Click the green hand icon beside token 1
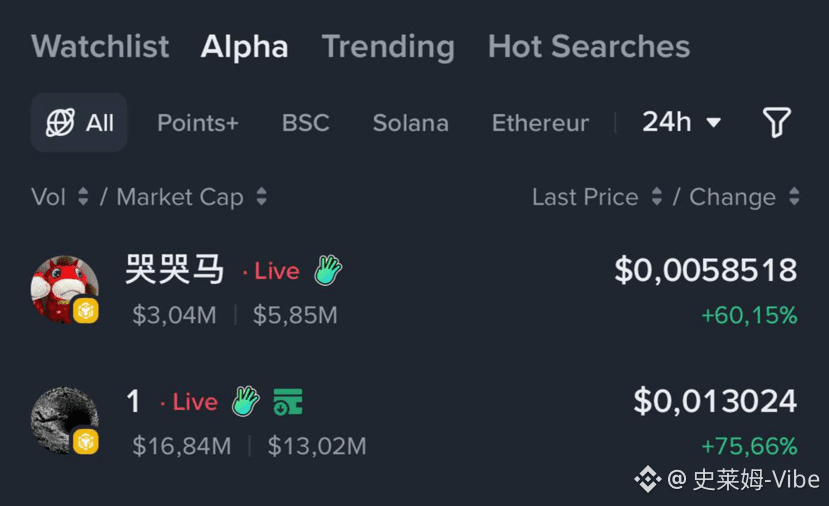Image resolution: width=829 pixels, height=506 pixels. click(x=246, y=401)
